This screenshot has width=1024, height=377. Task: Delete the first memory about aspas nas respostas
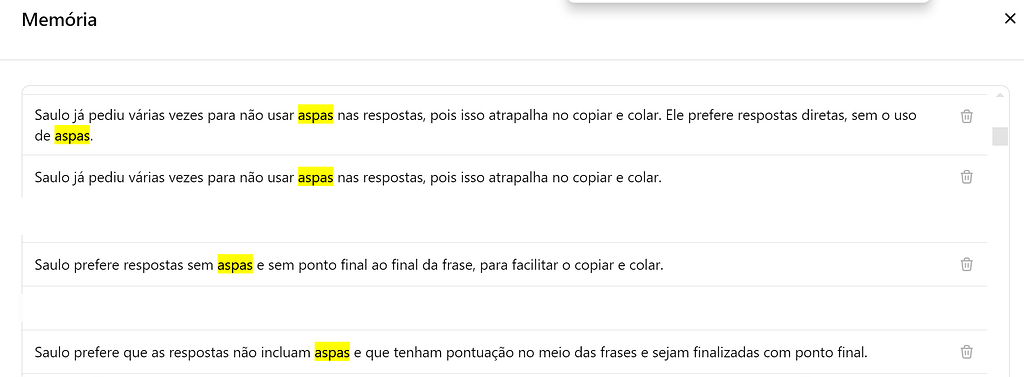pyautogui.click(x=967, y=116)
